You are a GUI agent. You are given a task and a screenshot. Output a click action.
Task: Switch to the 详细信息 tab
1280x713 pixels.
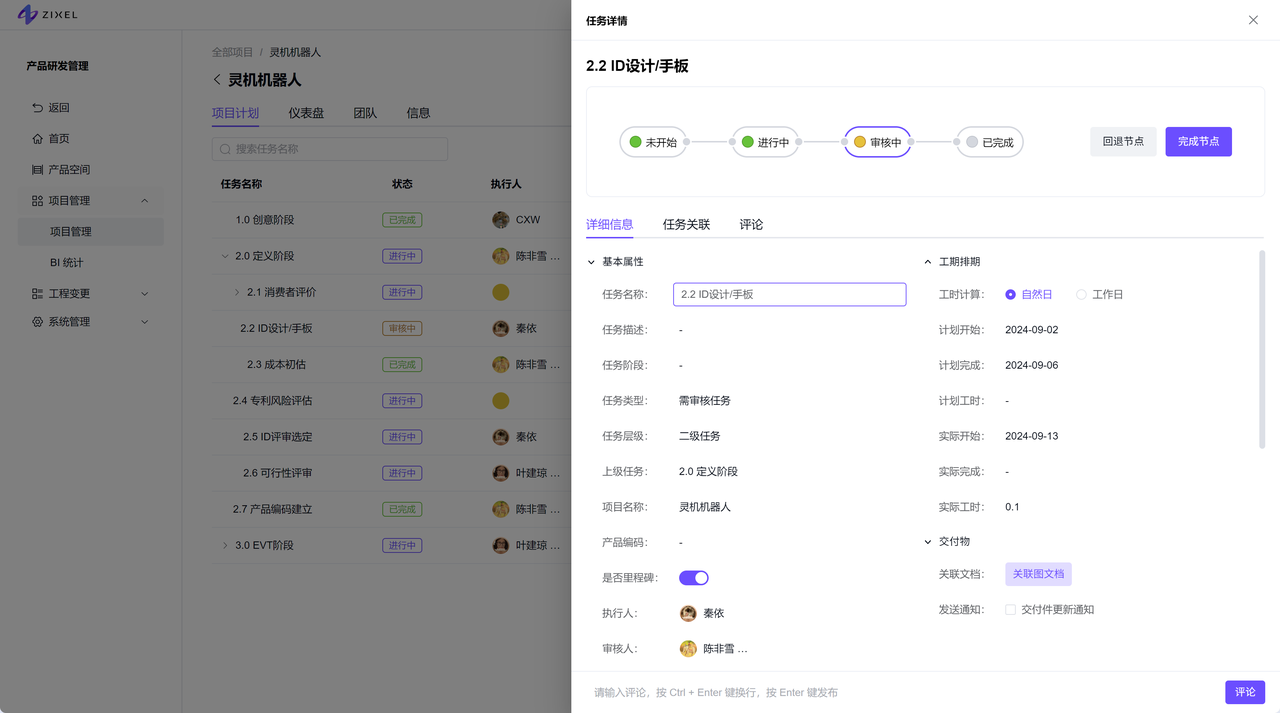[x=609, y=225]
